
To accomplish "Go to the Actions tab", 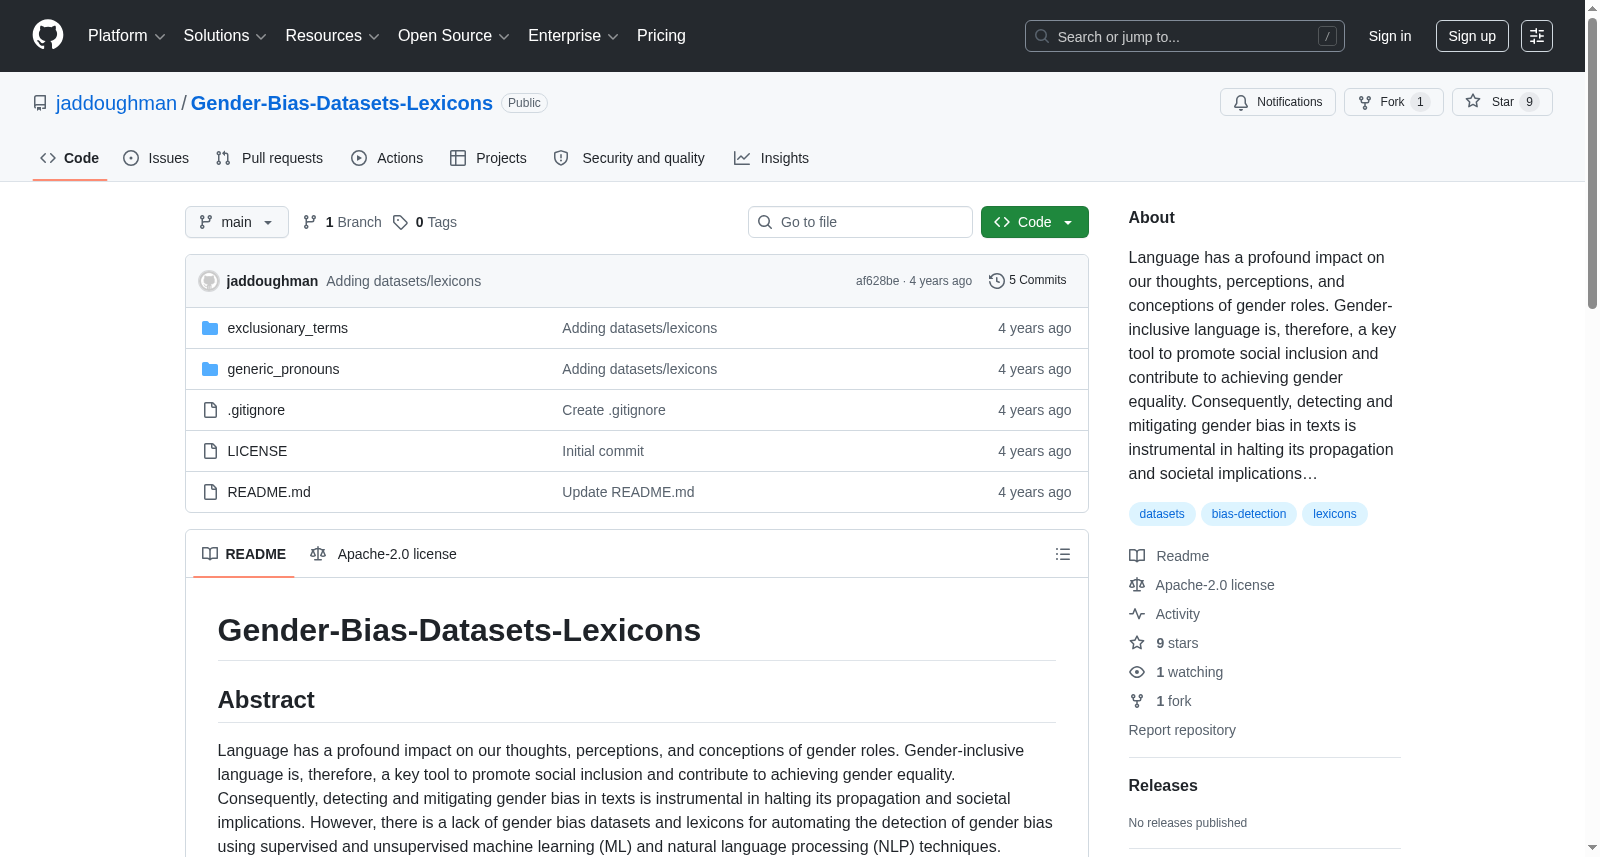I will [x=387, y=158].
